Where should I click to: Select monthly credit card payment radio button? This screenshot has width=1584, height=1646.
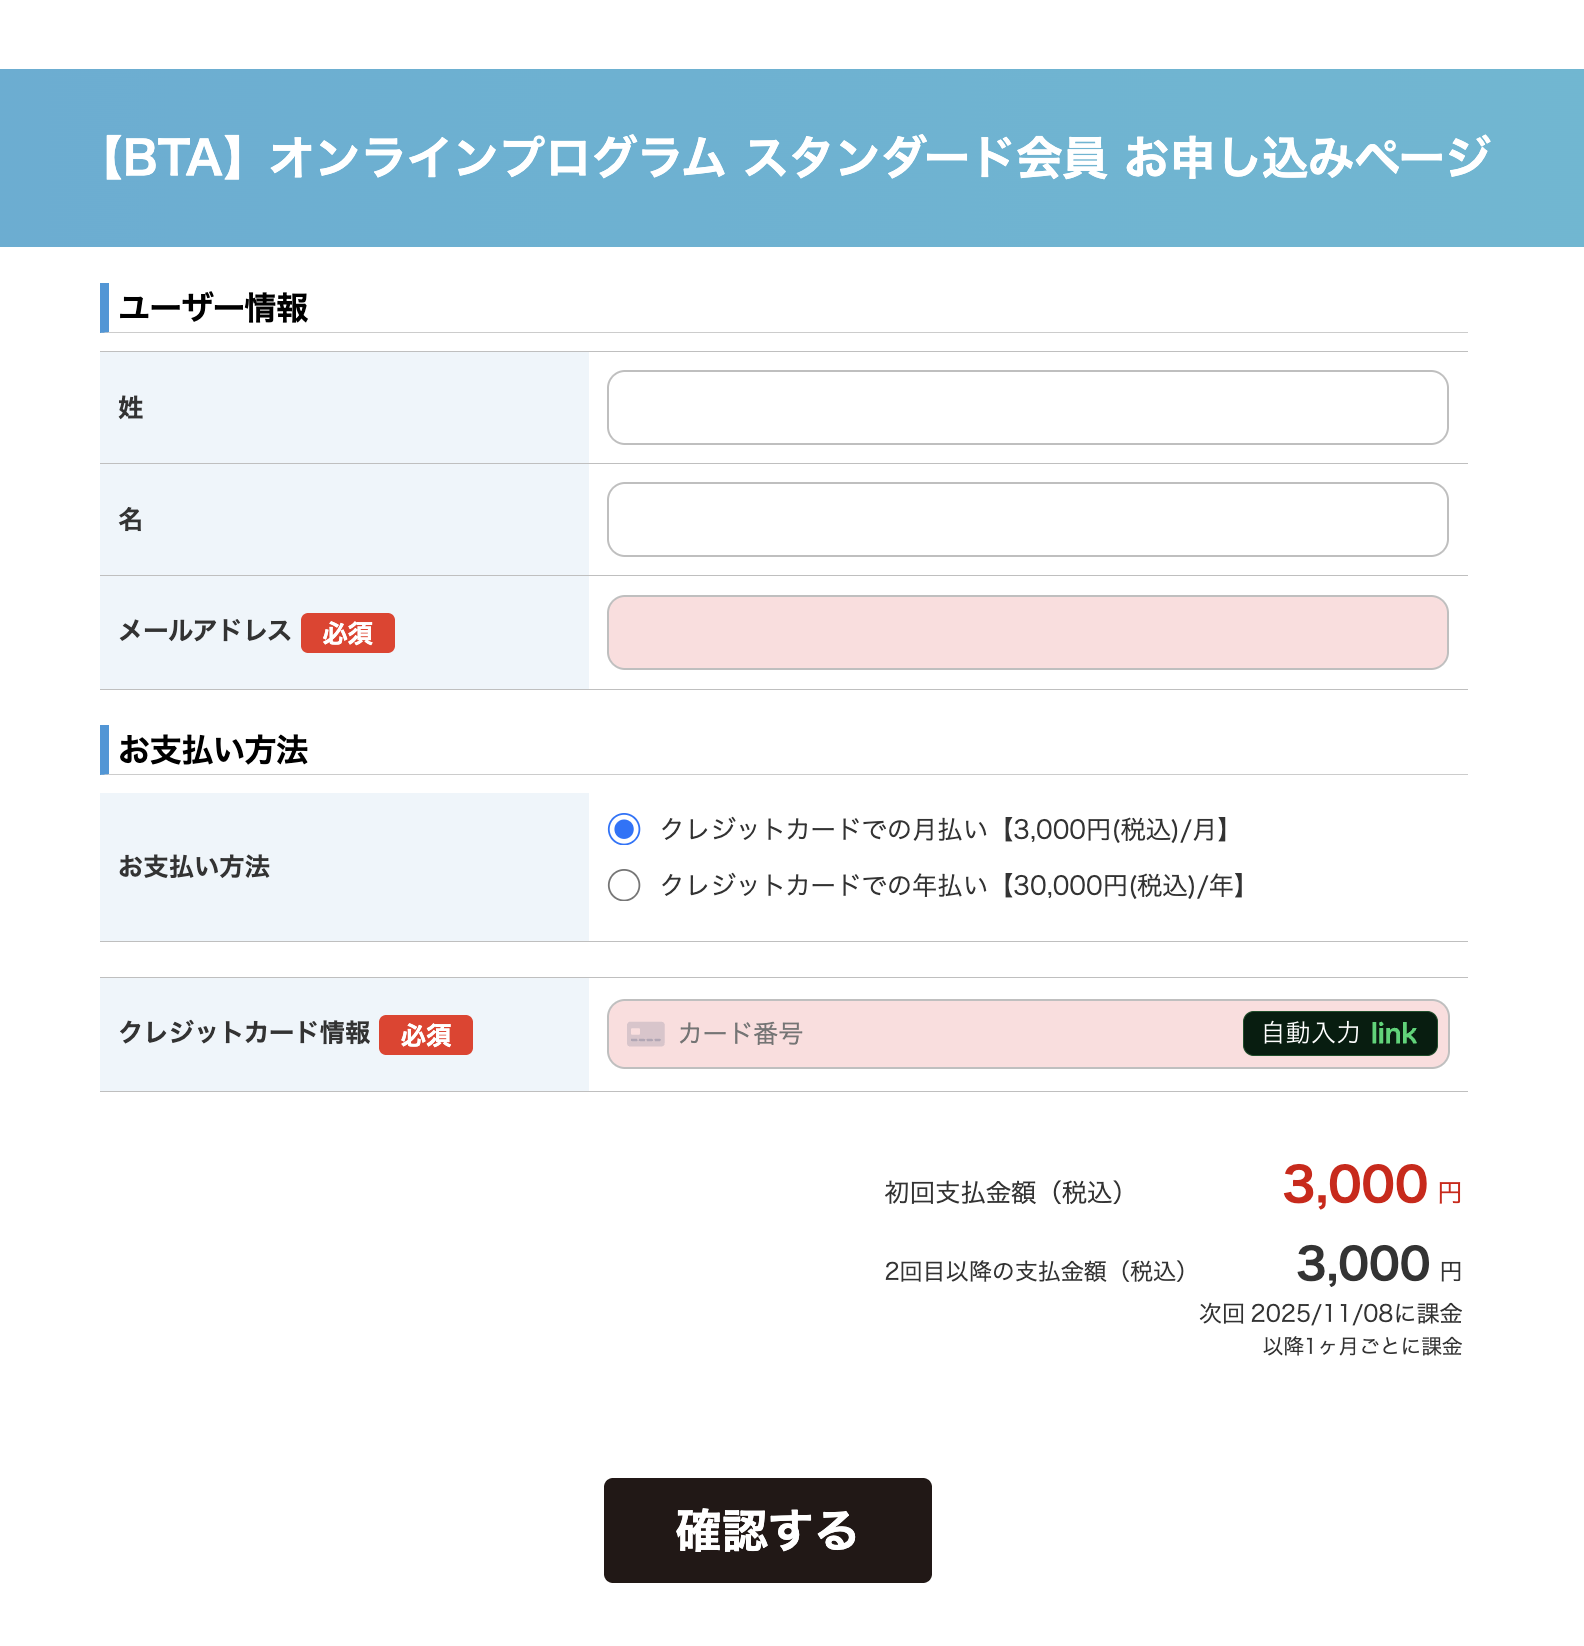(x=624, y=829)
